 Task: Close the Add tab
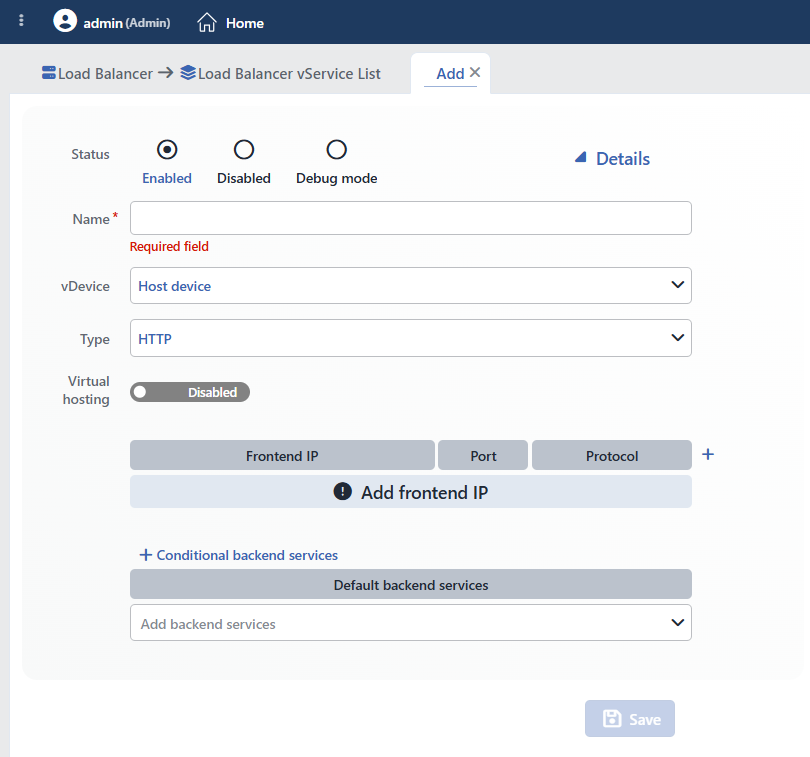[475, 72]
